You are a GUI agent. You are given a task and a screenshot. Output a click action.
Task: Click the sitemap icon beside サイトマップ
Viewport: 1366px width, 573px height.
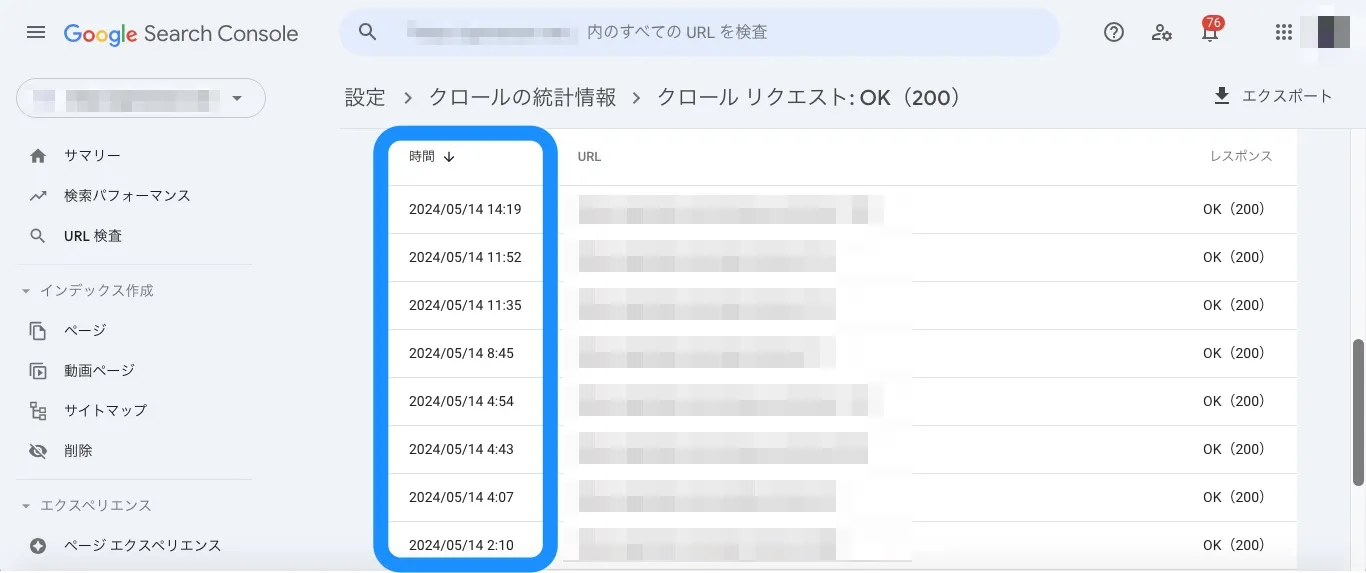[38, 411]
